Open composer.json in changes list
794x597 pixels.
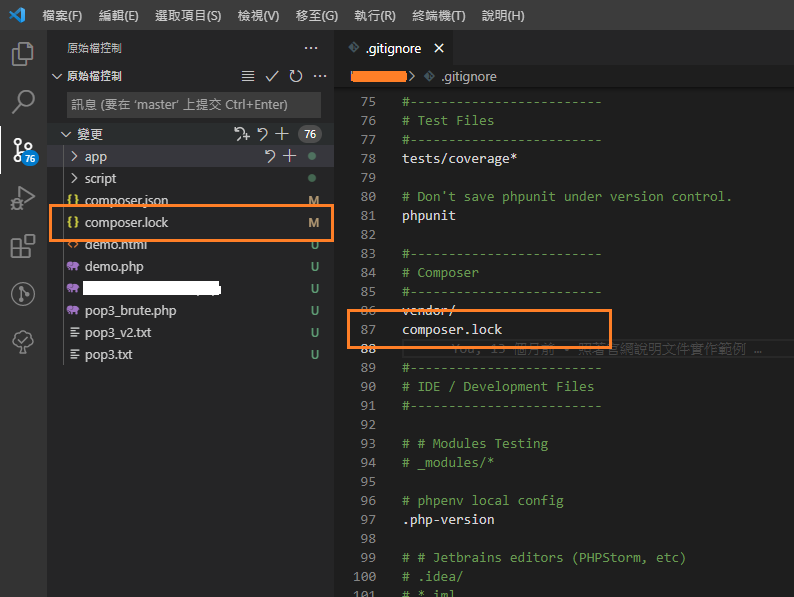point(126,200)
